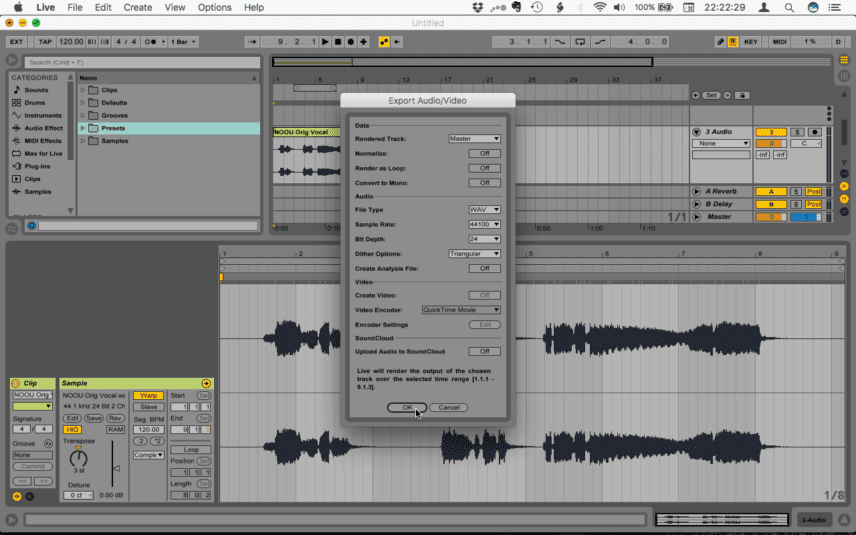
Task: Open the Help menu
Action: pos(254,7)
